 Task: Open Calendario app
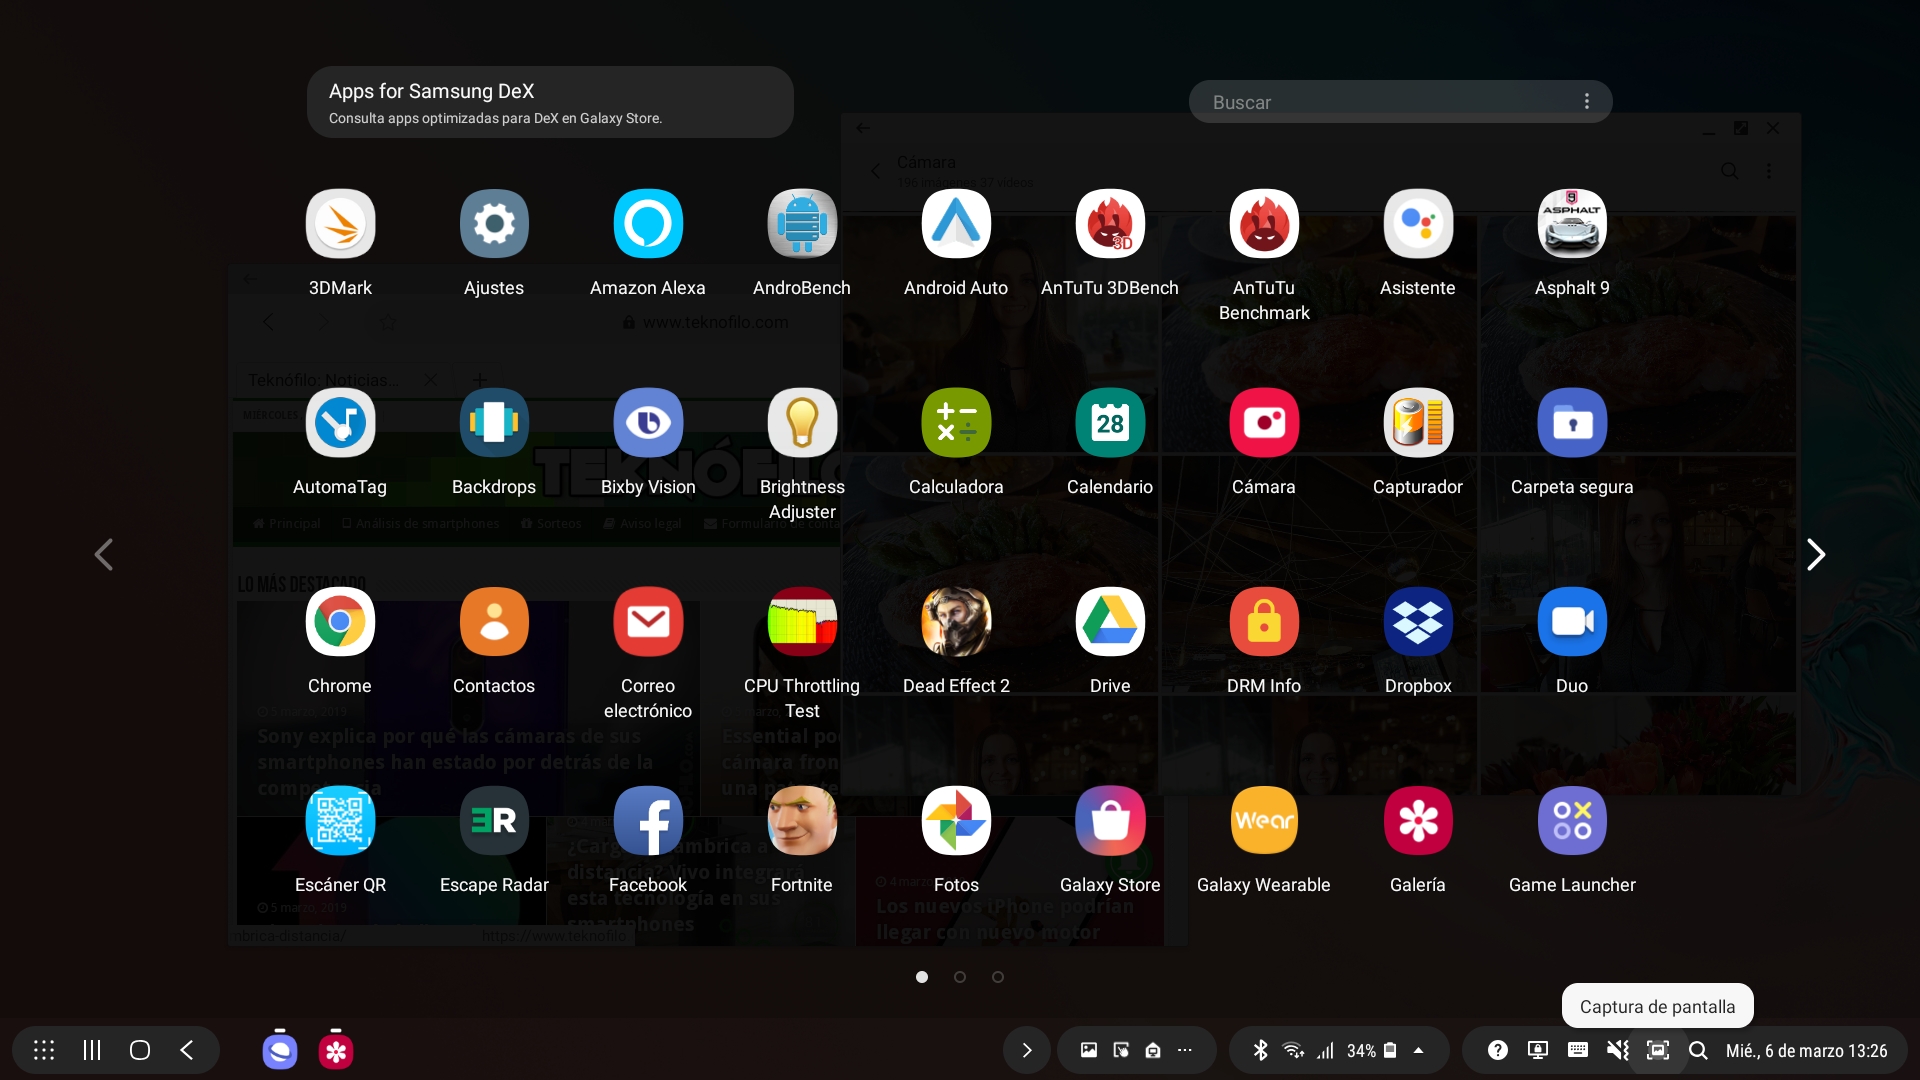1110,423
